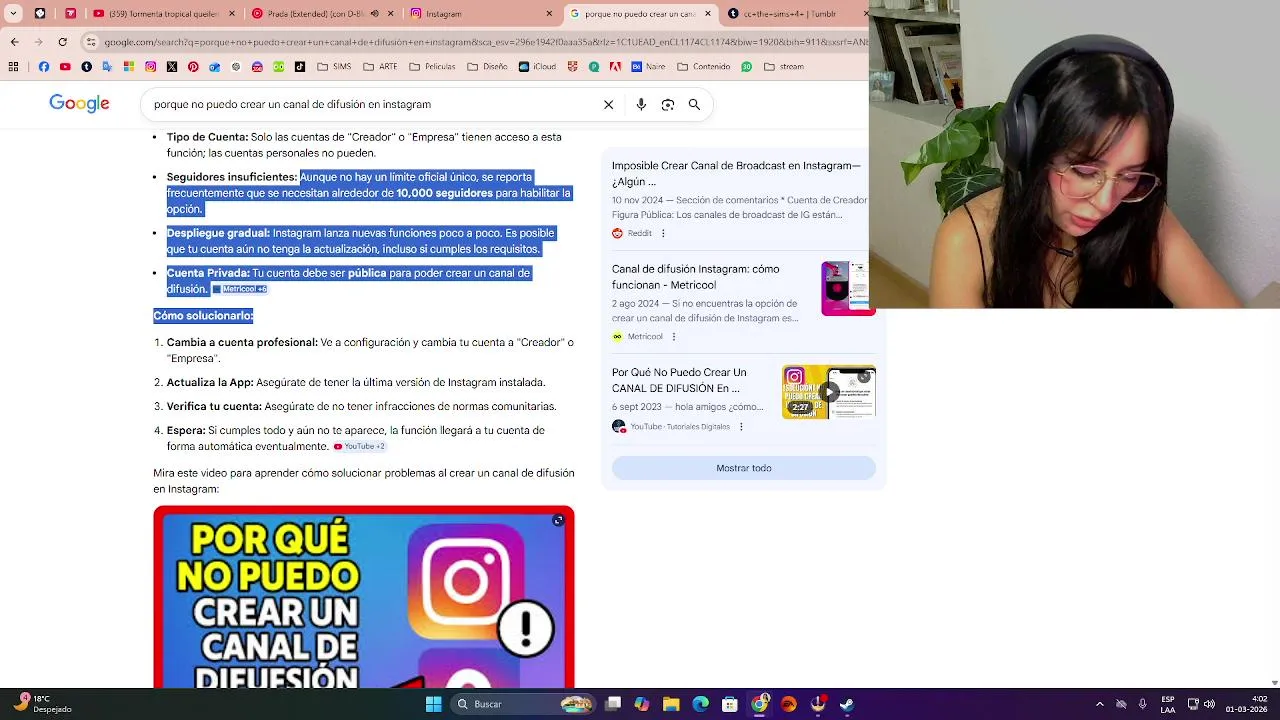Open the Microsoft bookmark icon

129,67
